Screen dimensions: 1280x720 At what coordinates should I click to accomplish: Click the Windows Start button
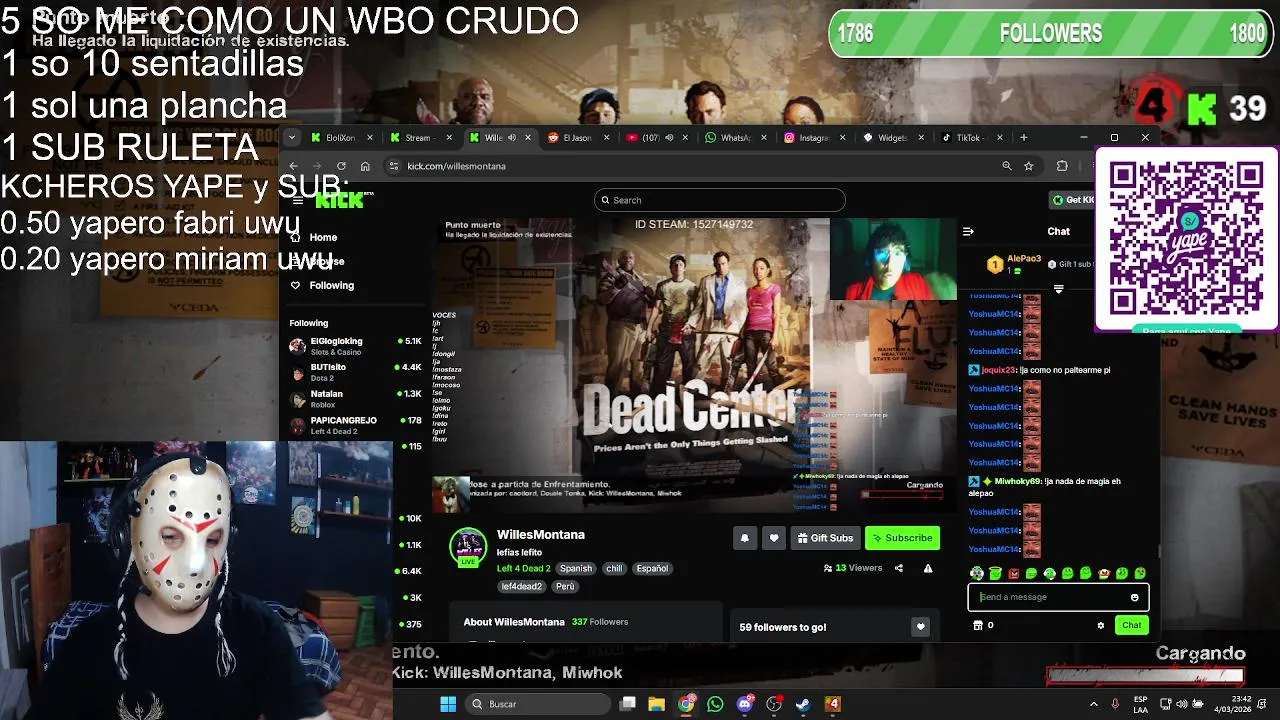pos(448,704)
